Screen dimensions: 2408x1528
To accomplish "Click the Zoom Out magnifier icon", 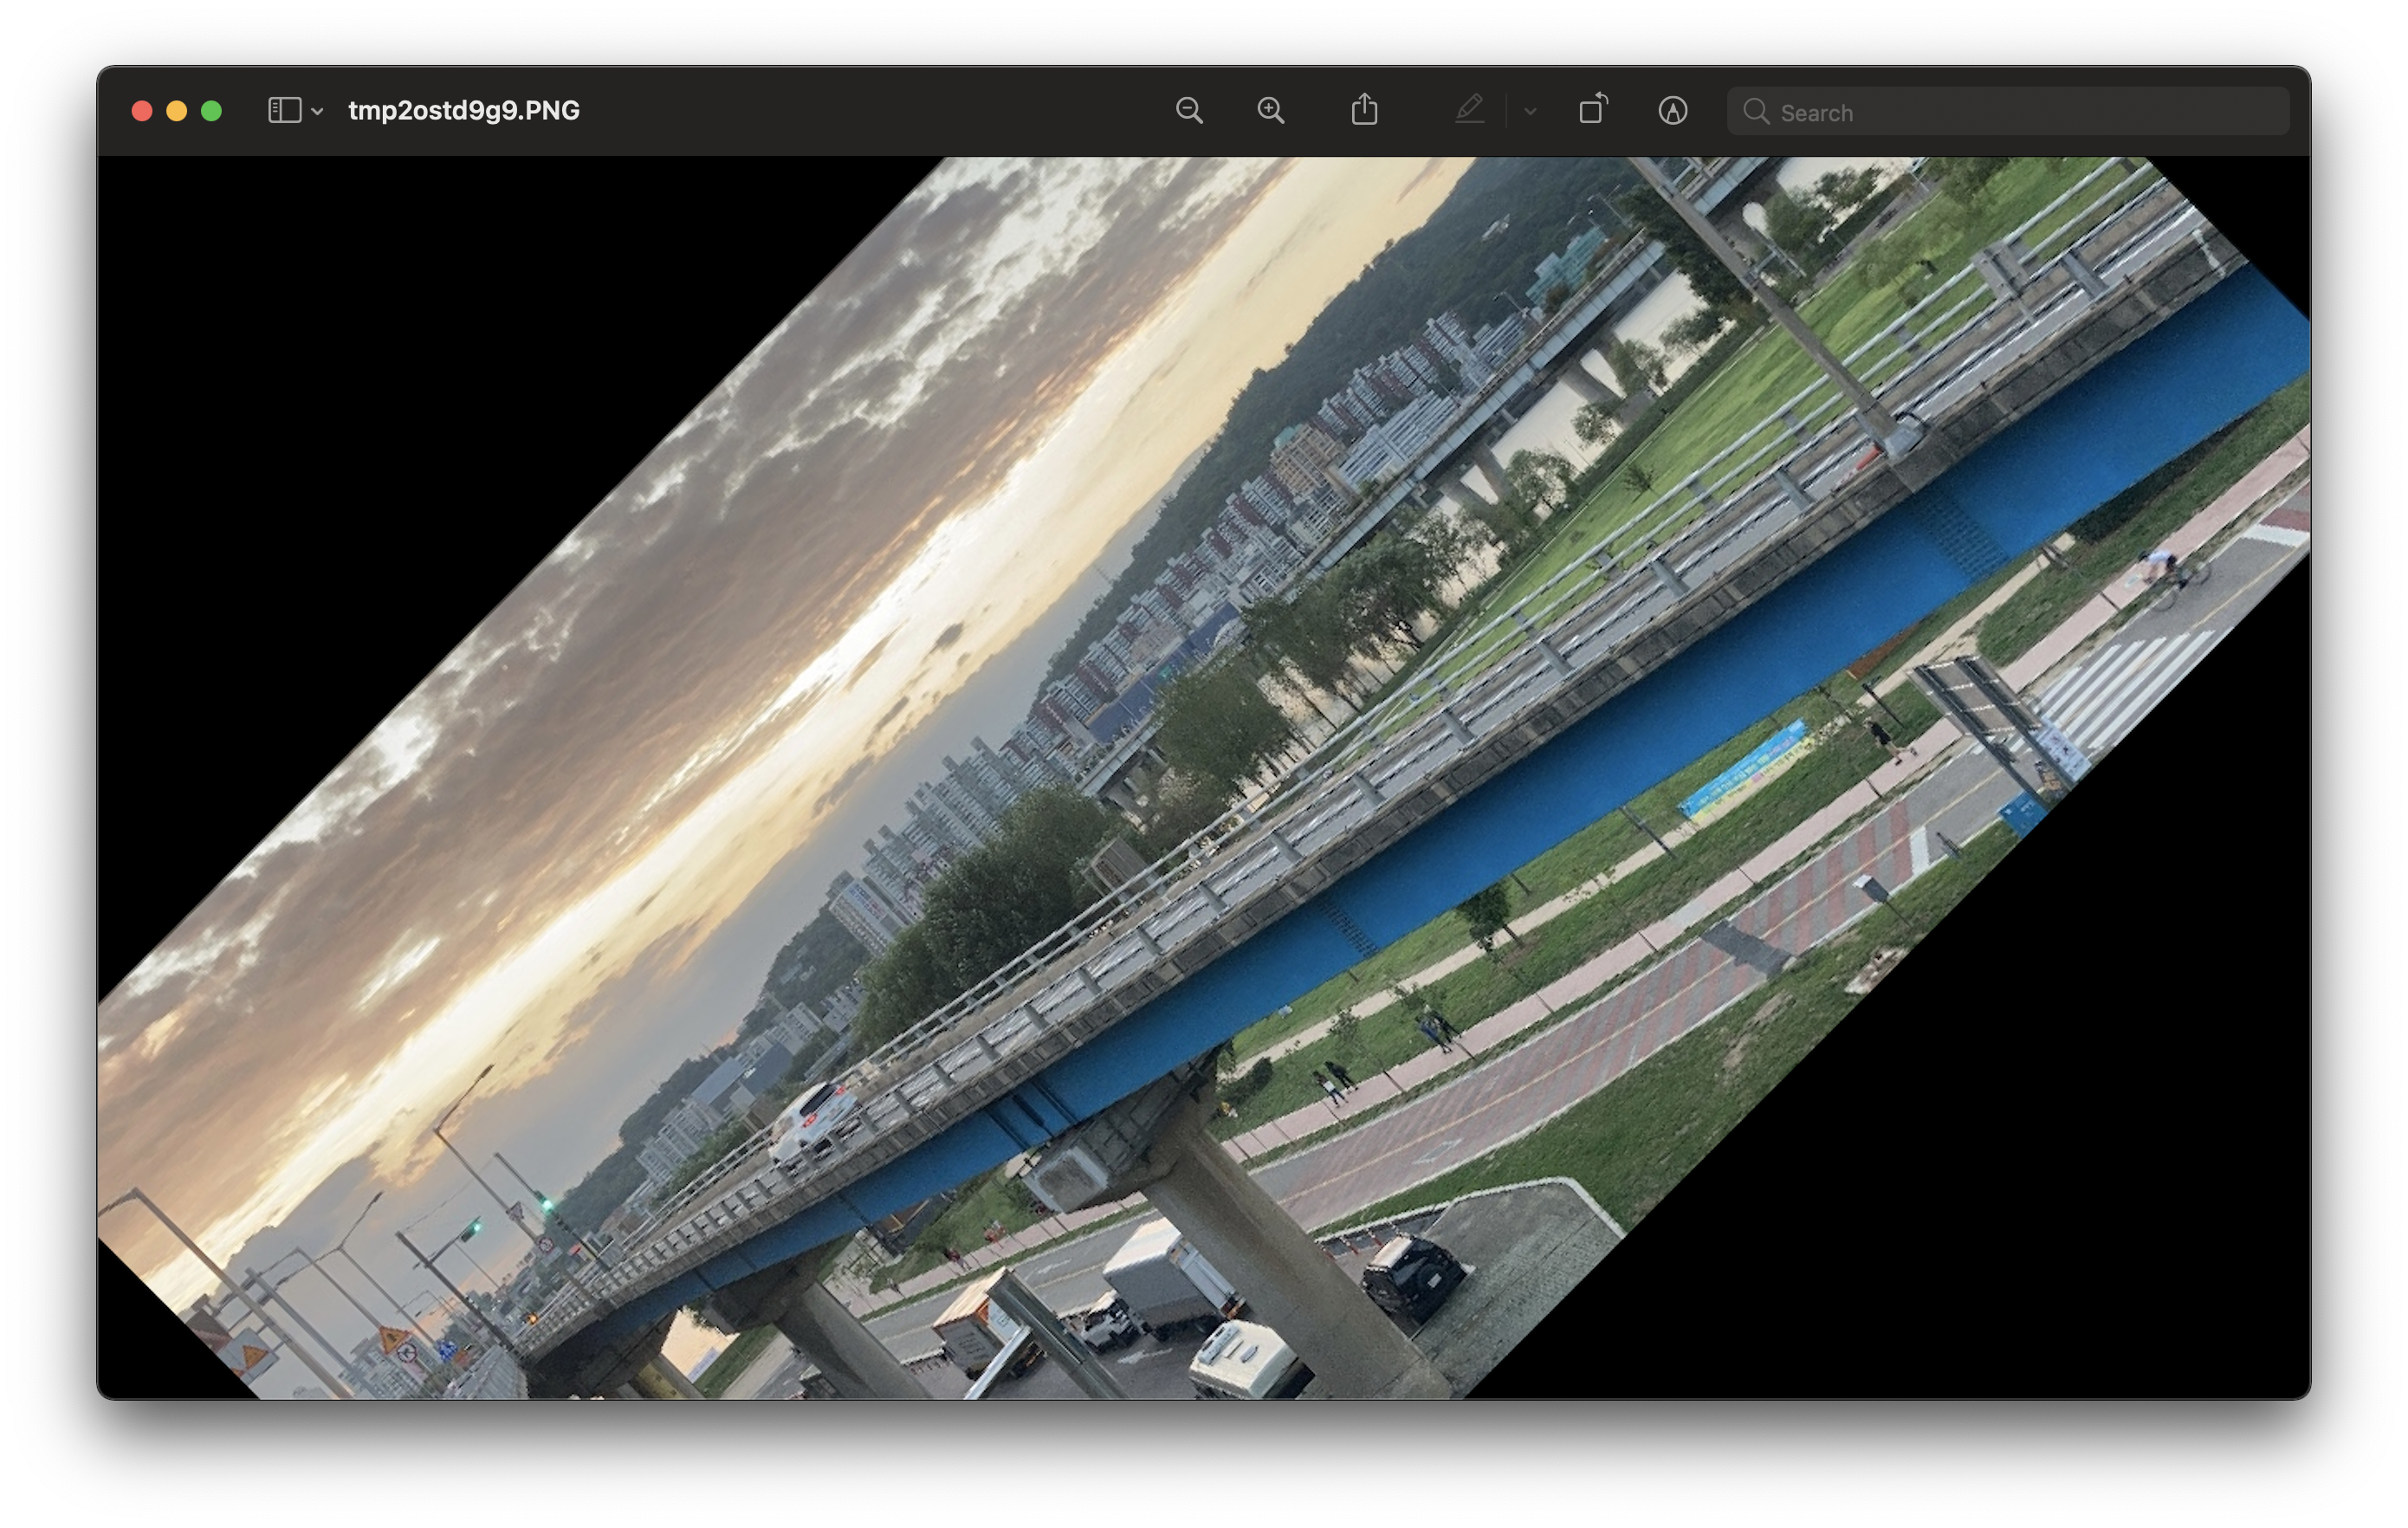I will point(1189,111).
